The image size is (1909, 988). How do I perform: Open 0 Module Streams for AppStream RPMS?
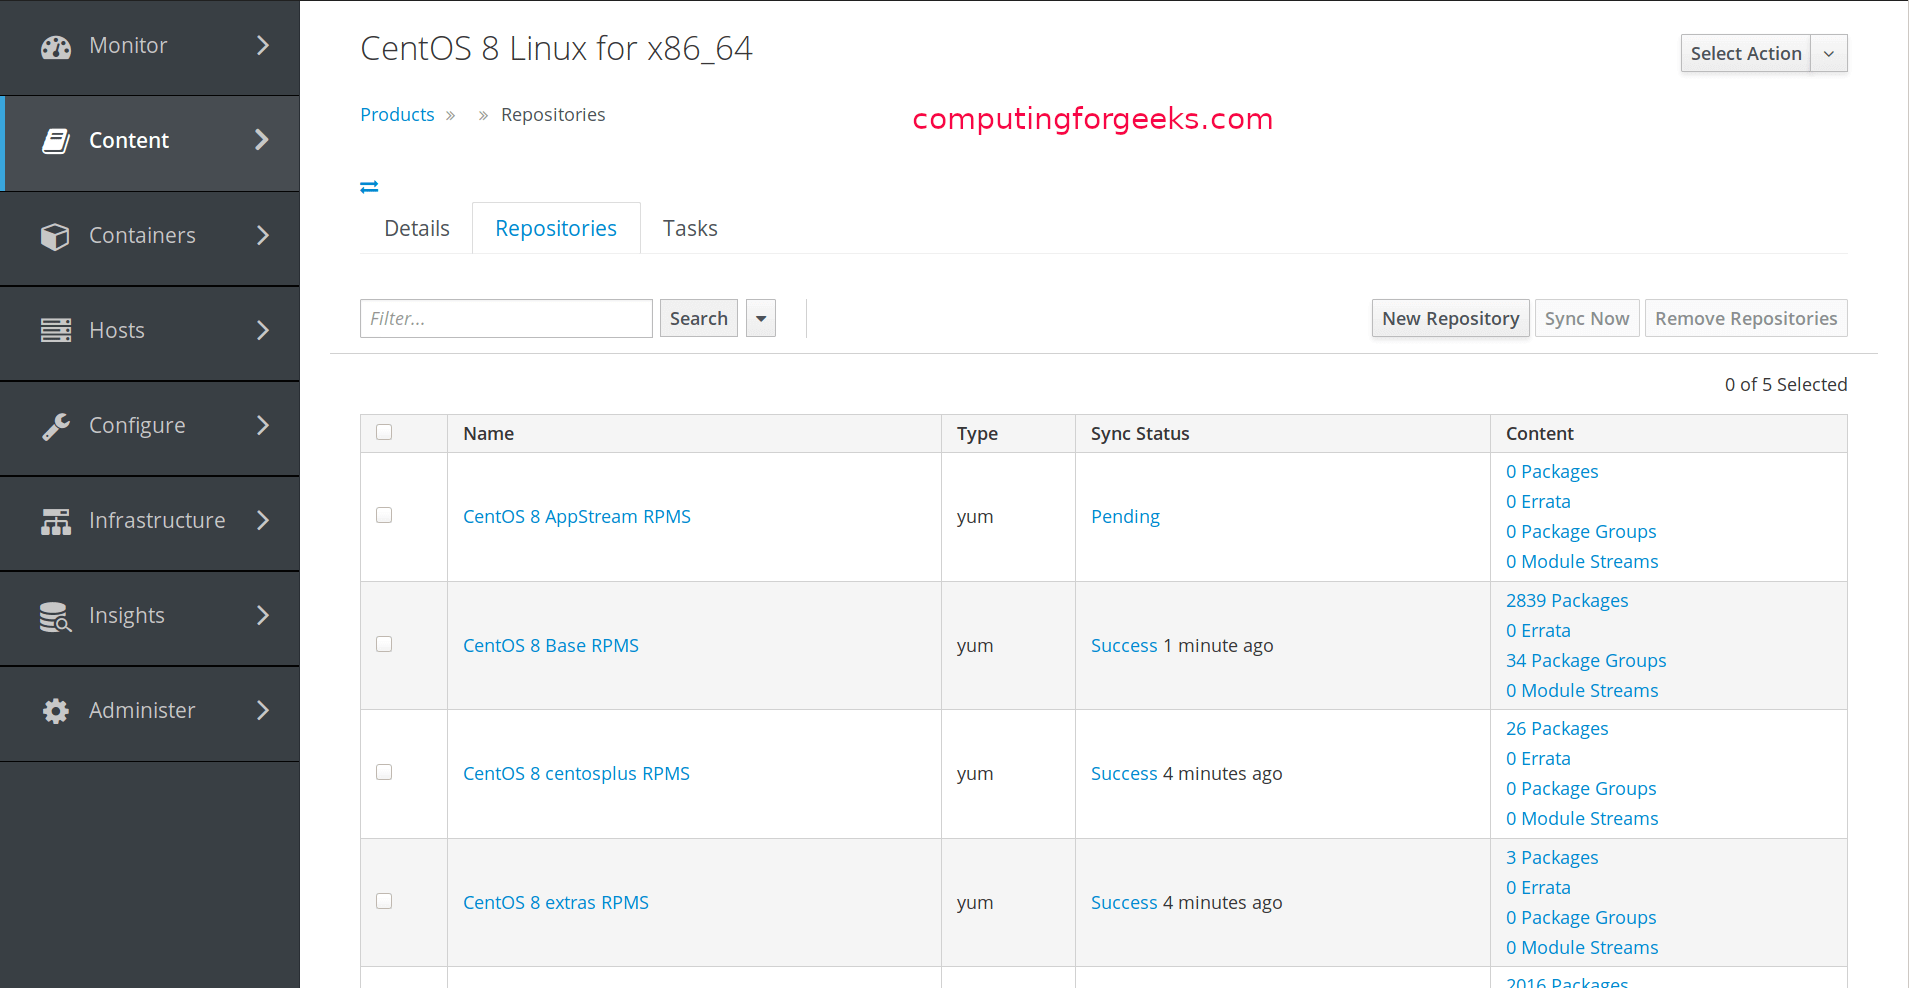click(1582, 562)
